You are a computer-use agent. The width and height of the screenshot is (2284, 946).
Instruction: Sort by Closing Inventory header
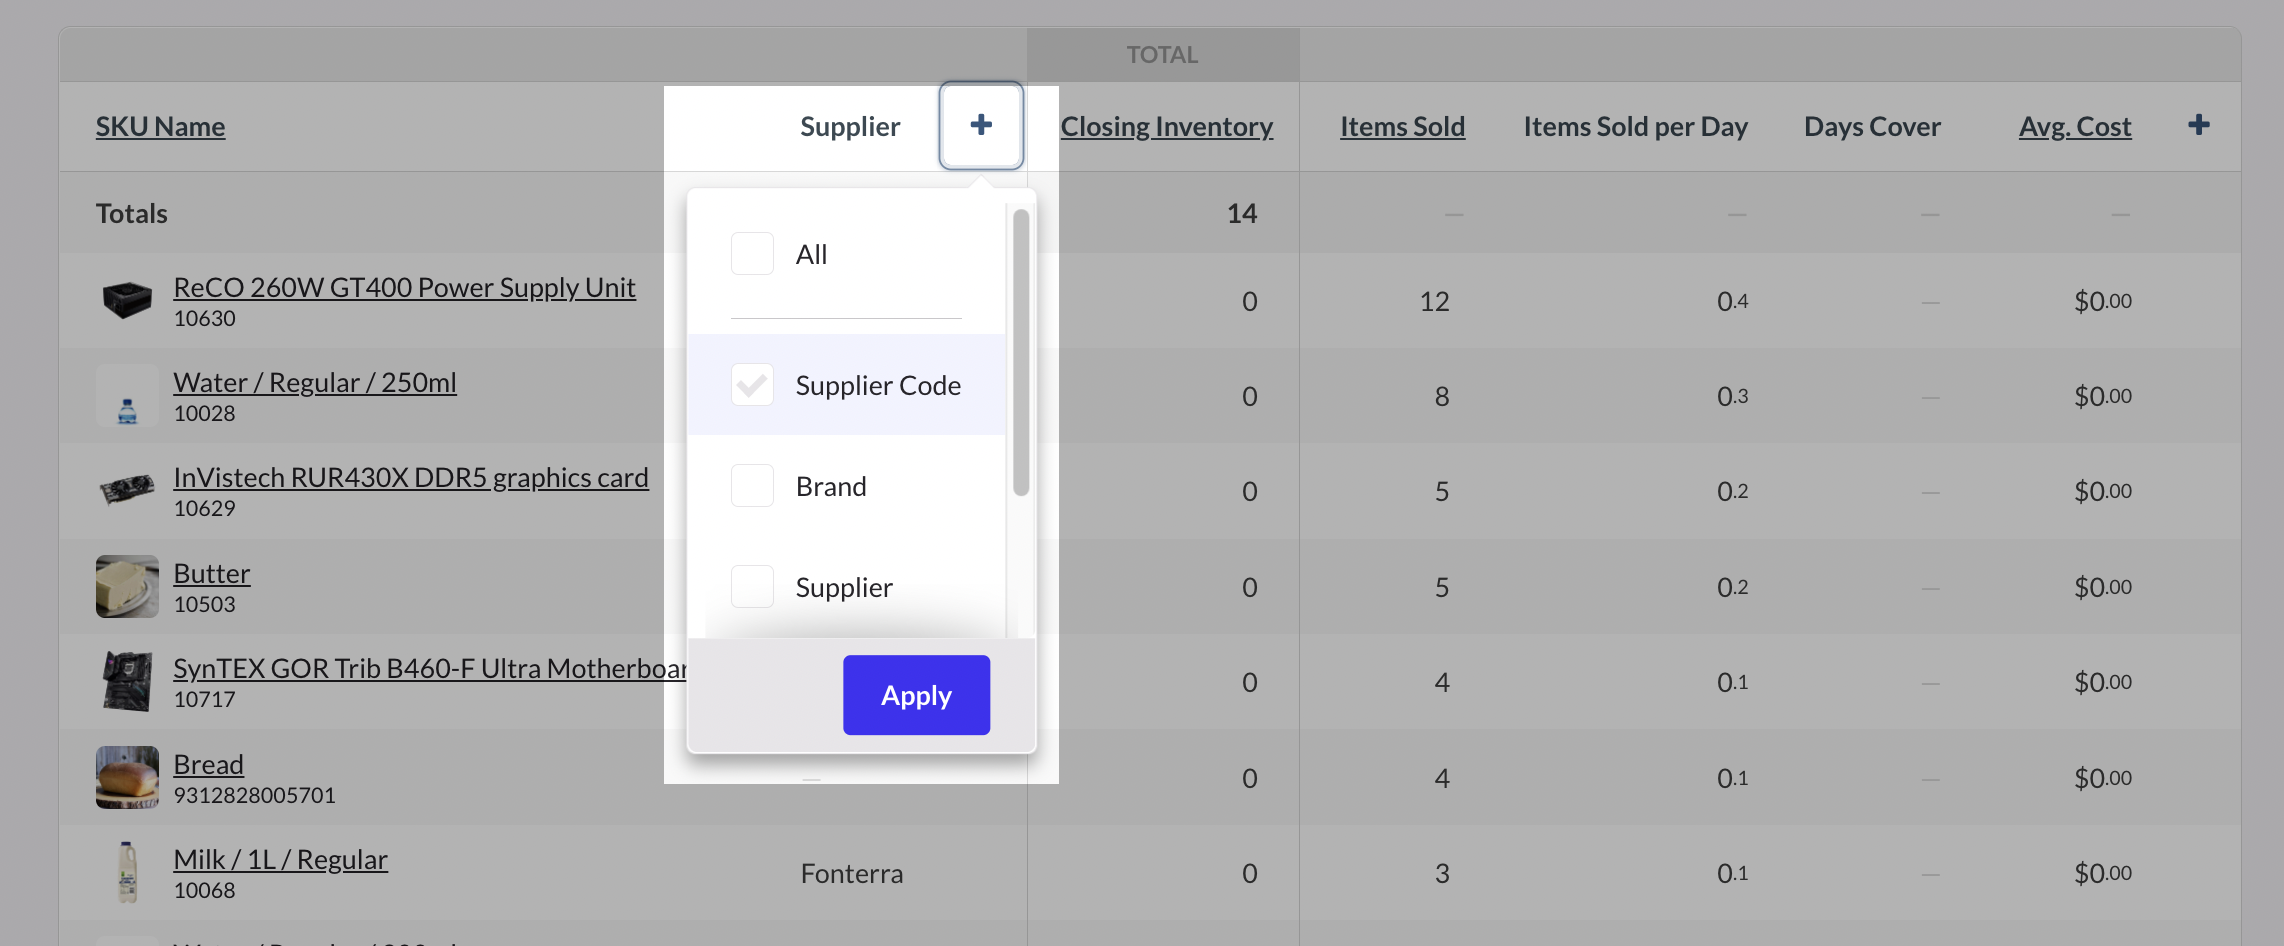coord(1166,127)
